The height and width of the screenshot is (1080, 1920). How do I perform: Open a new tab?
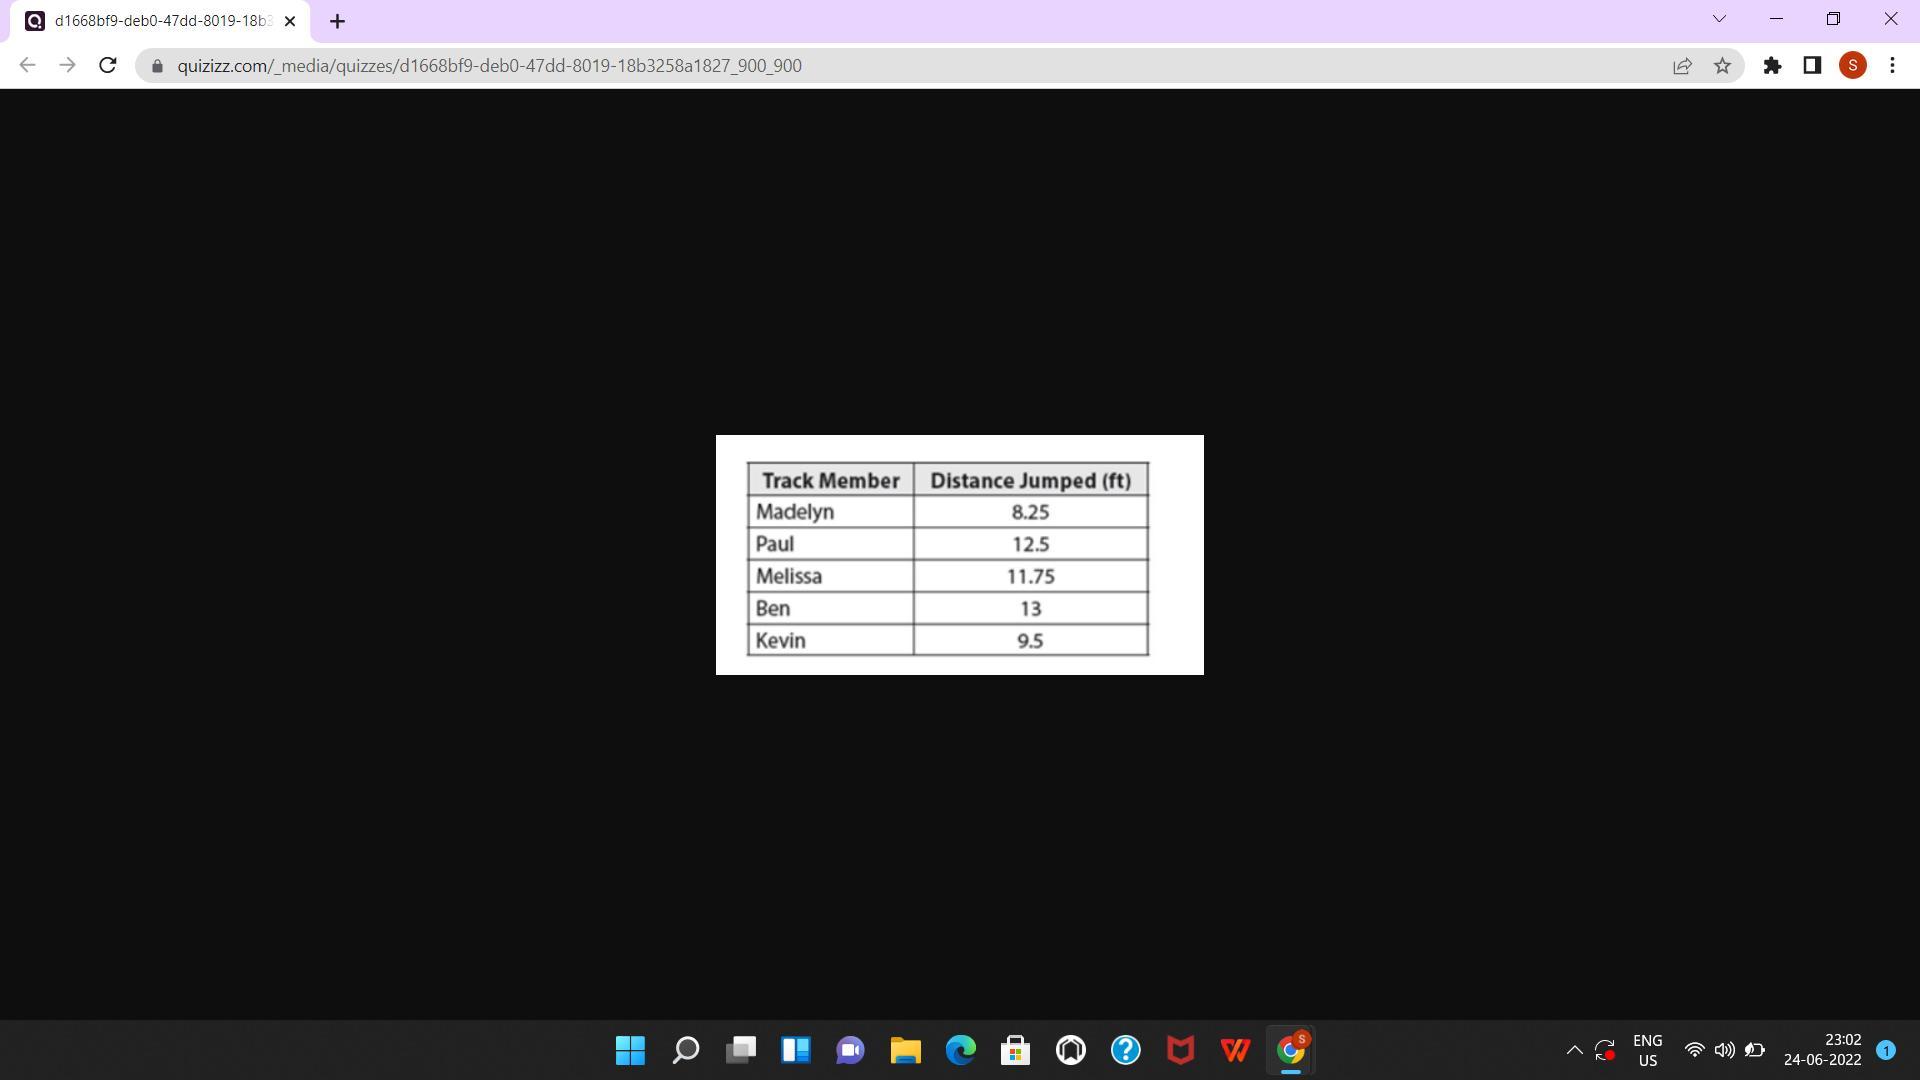tap(337, 21)
